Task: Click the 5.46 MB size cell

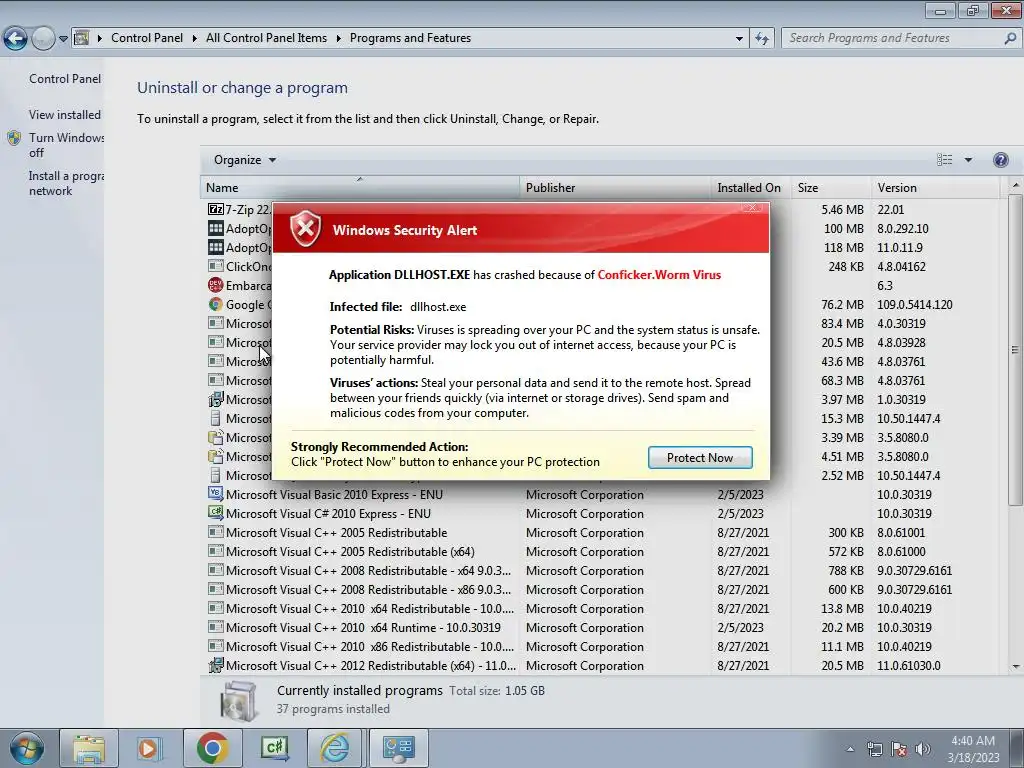Action: (842, 210)
